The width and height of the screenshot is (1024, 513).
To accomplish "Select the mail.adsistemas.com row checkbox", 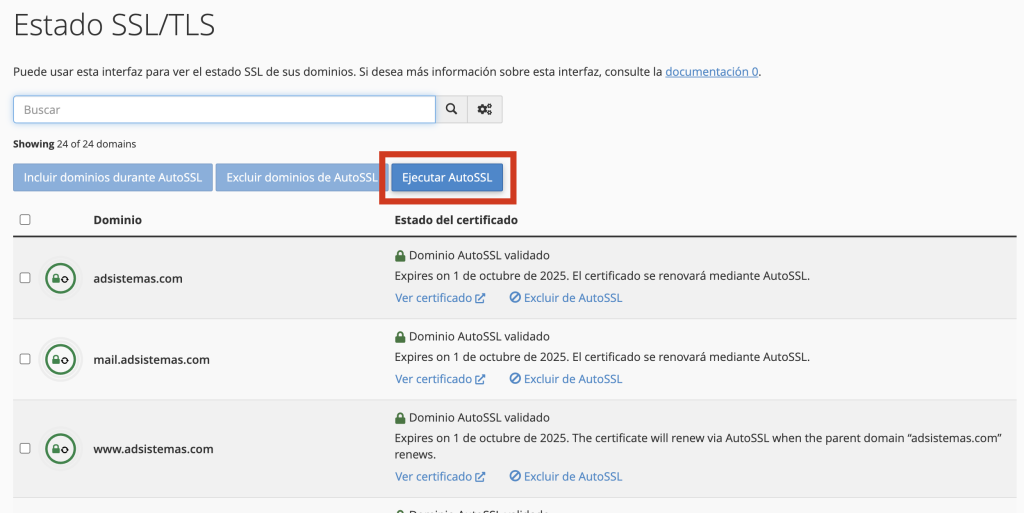I will (25, 359).
